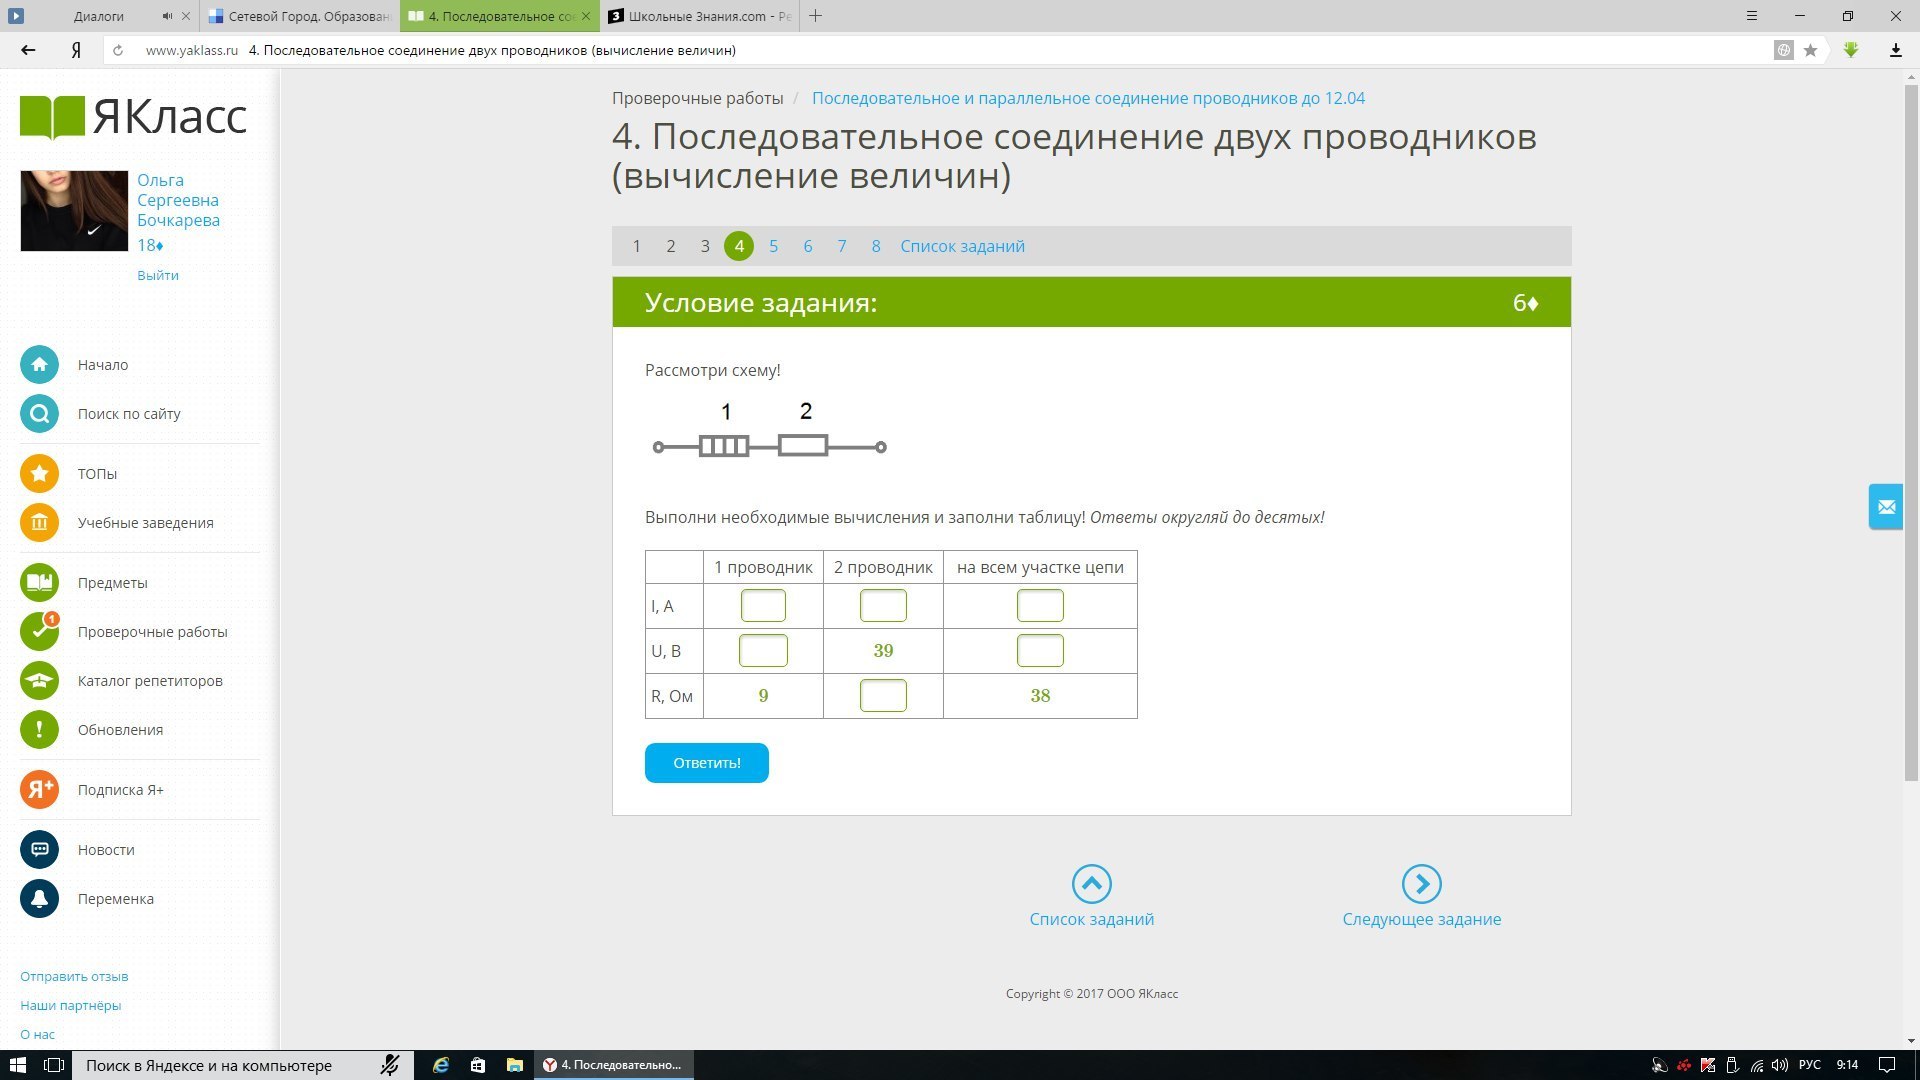The image size is (1920, 1080).
Task: Bookmark page with star icon
Action: click(x=1810, y=50)
